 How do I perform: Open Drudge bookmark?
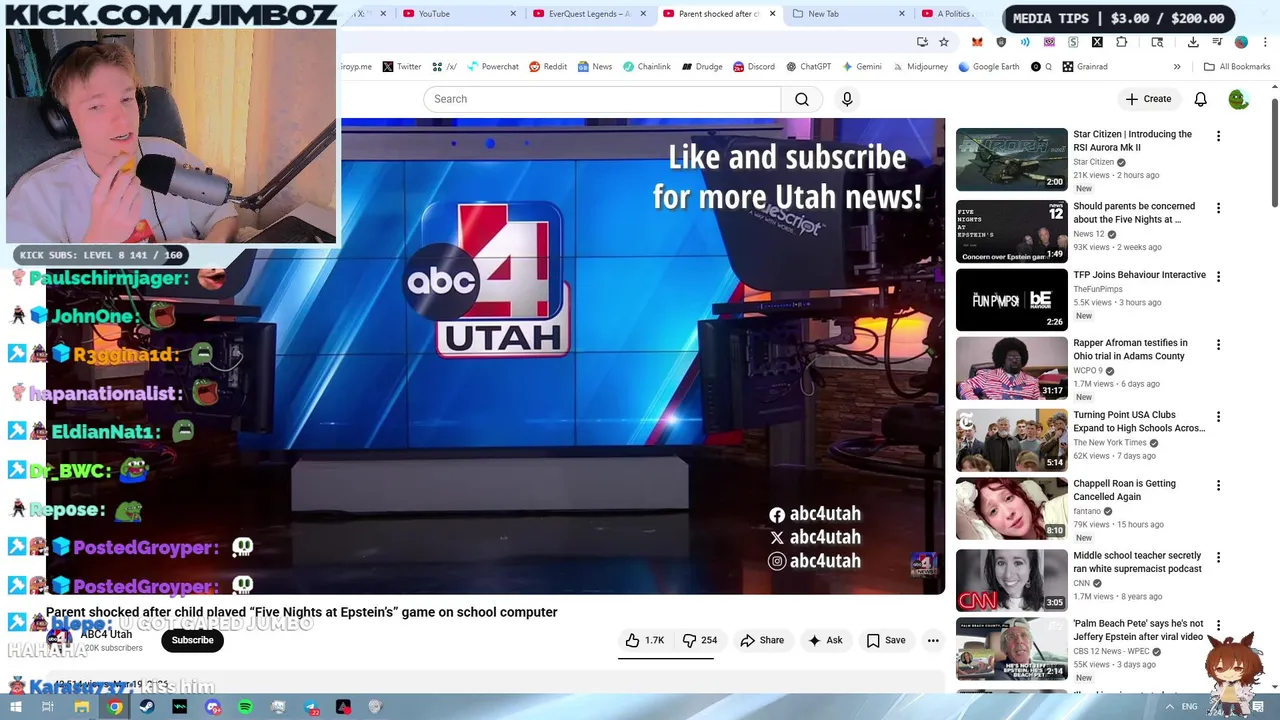(702, 67)
